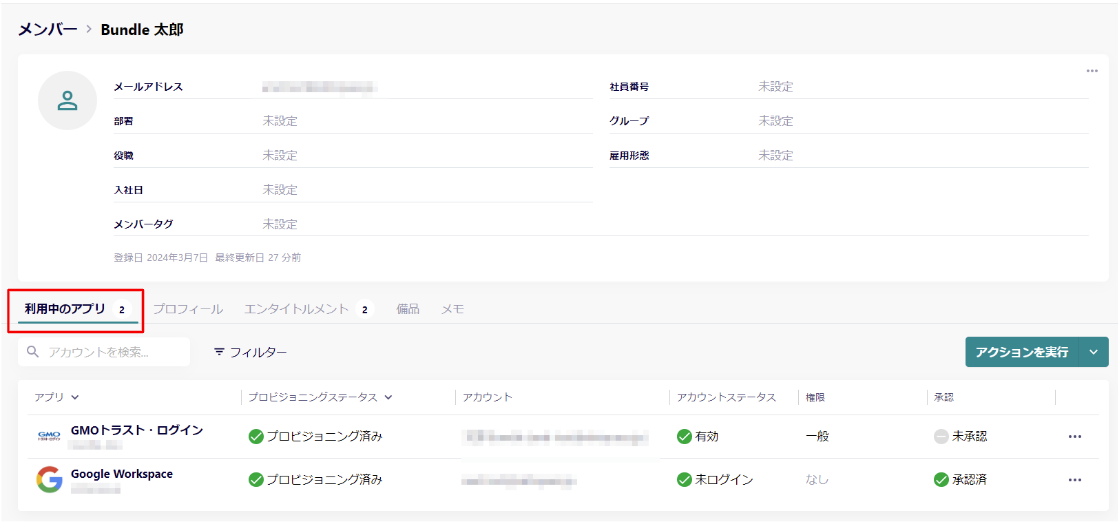Viewport: 1118px width, 523px height.
Task: Select the 備品 tab
Action: 408,310
